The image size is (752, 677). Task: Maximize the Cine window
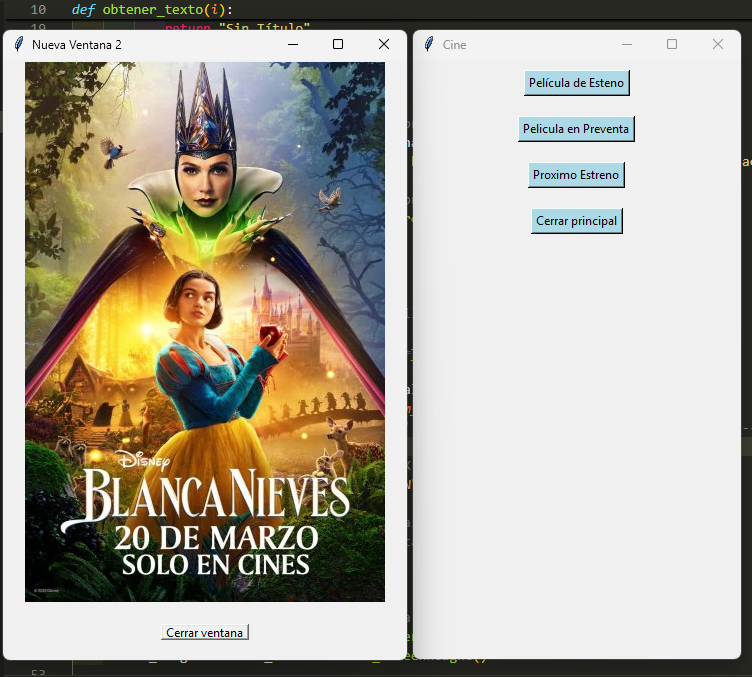[x=672, y=44]
